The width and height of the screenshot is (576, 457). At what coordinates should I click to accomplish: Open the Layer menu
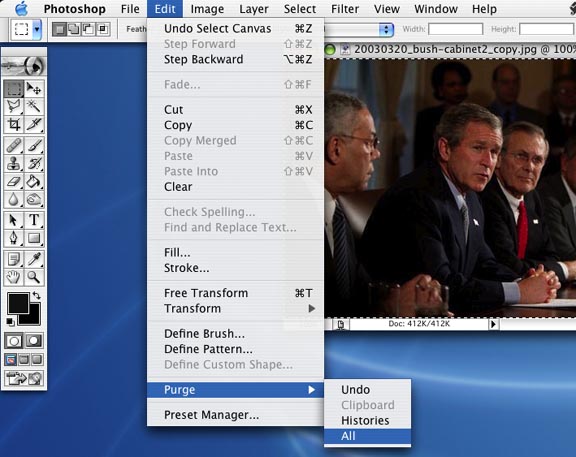point(253,9)
